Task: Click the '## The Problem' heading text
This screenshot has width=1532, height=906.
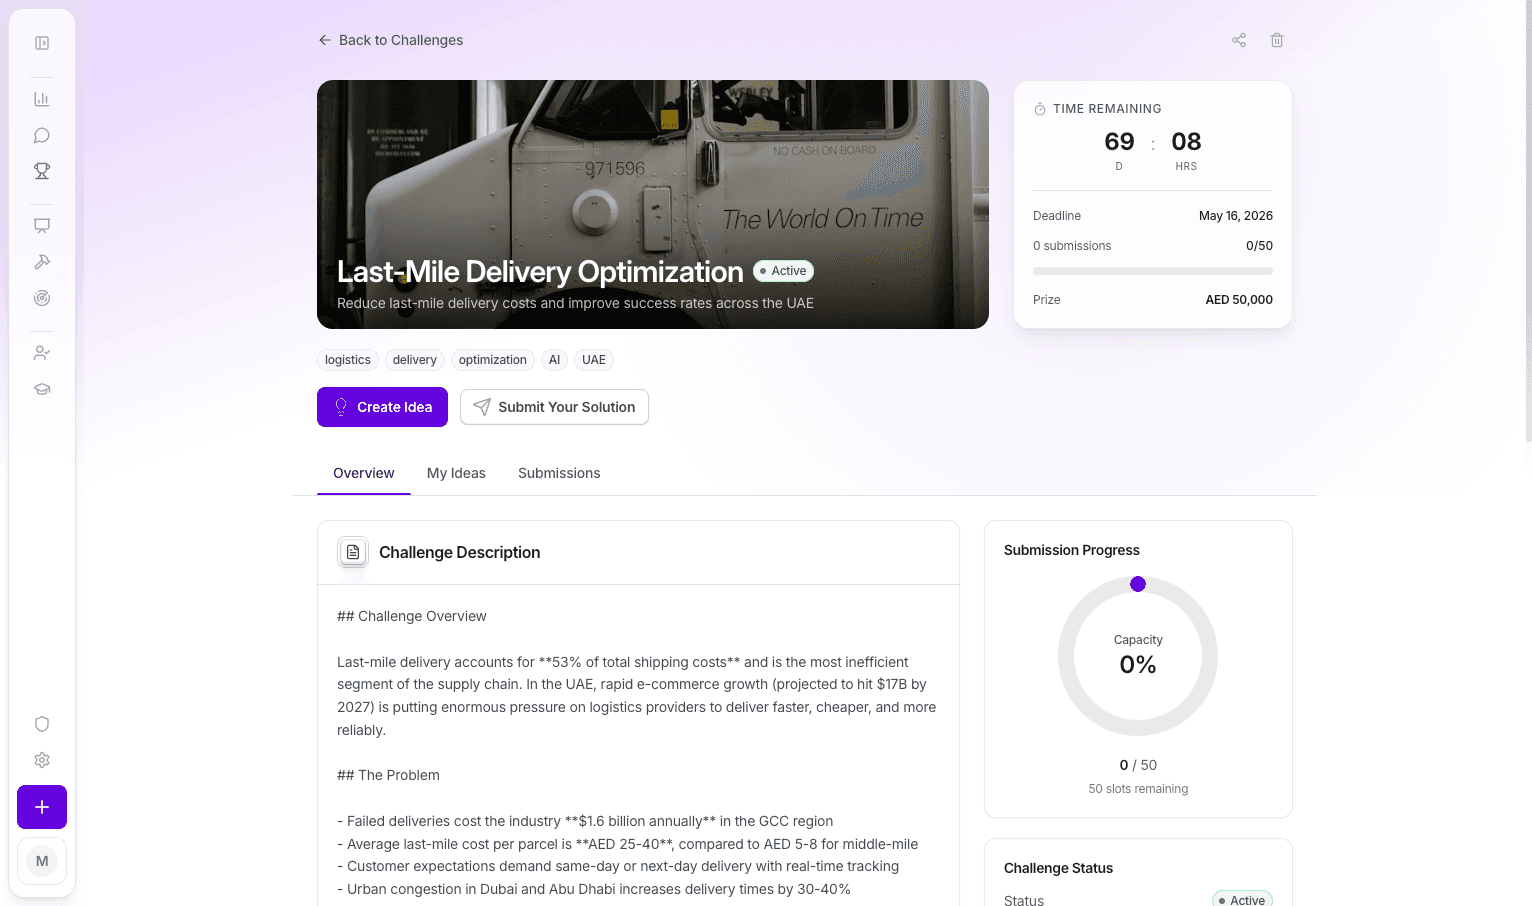Action: (388, 775)
